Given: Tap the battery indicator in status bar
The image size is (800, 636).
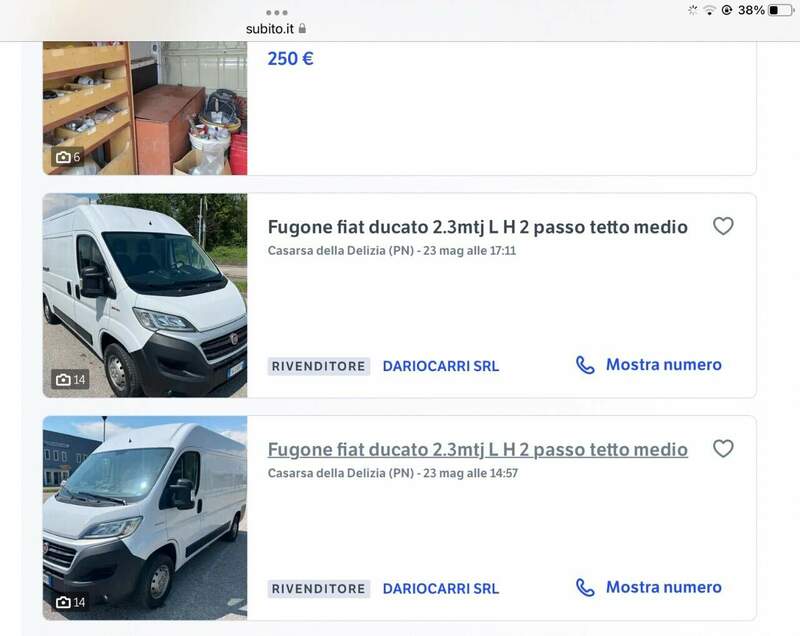Looking at the screenshot, I should tap(781, 10).
